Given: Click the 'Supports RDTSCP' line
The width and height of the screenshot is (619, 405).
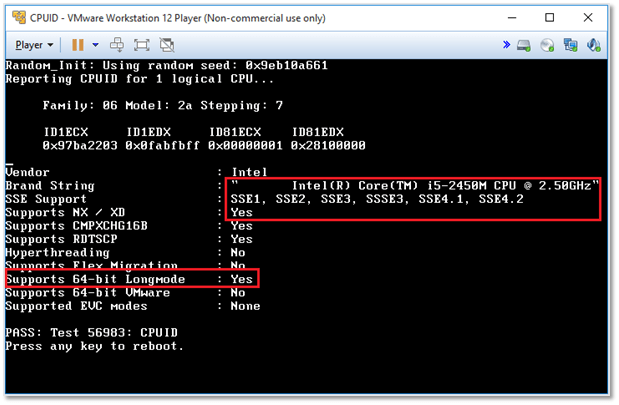Looking at the screenshot, I should [x=129, y=239].
